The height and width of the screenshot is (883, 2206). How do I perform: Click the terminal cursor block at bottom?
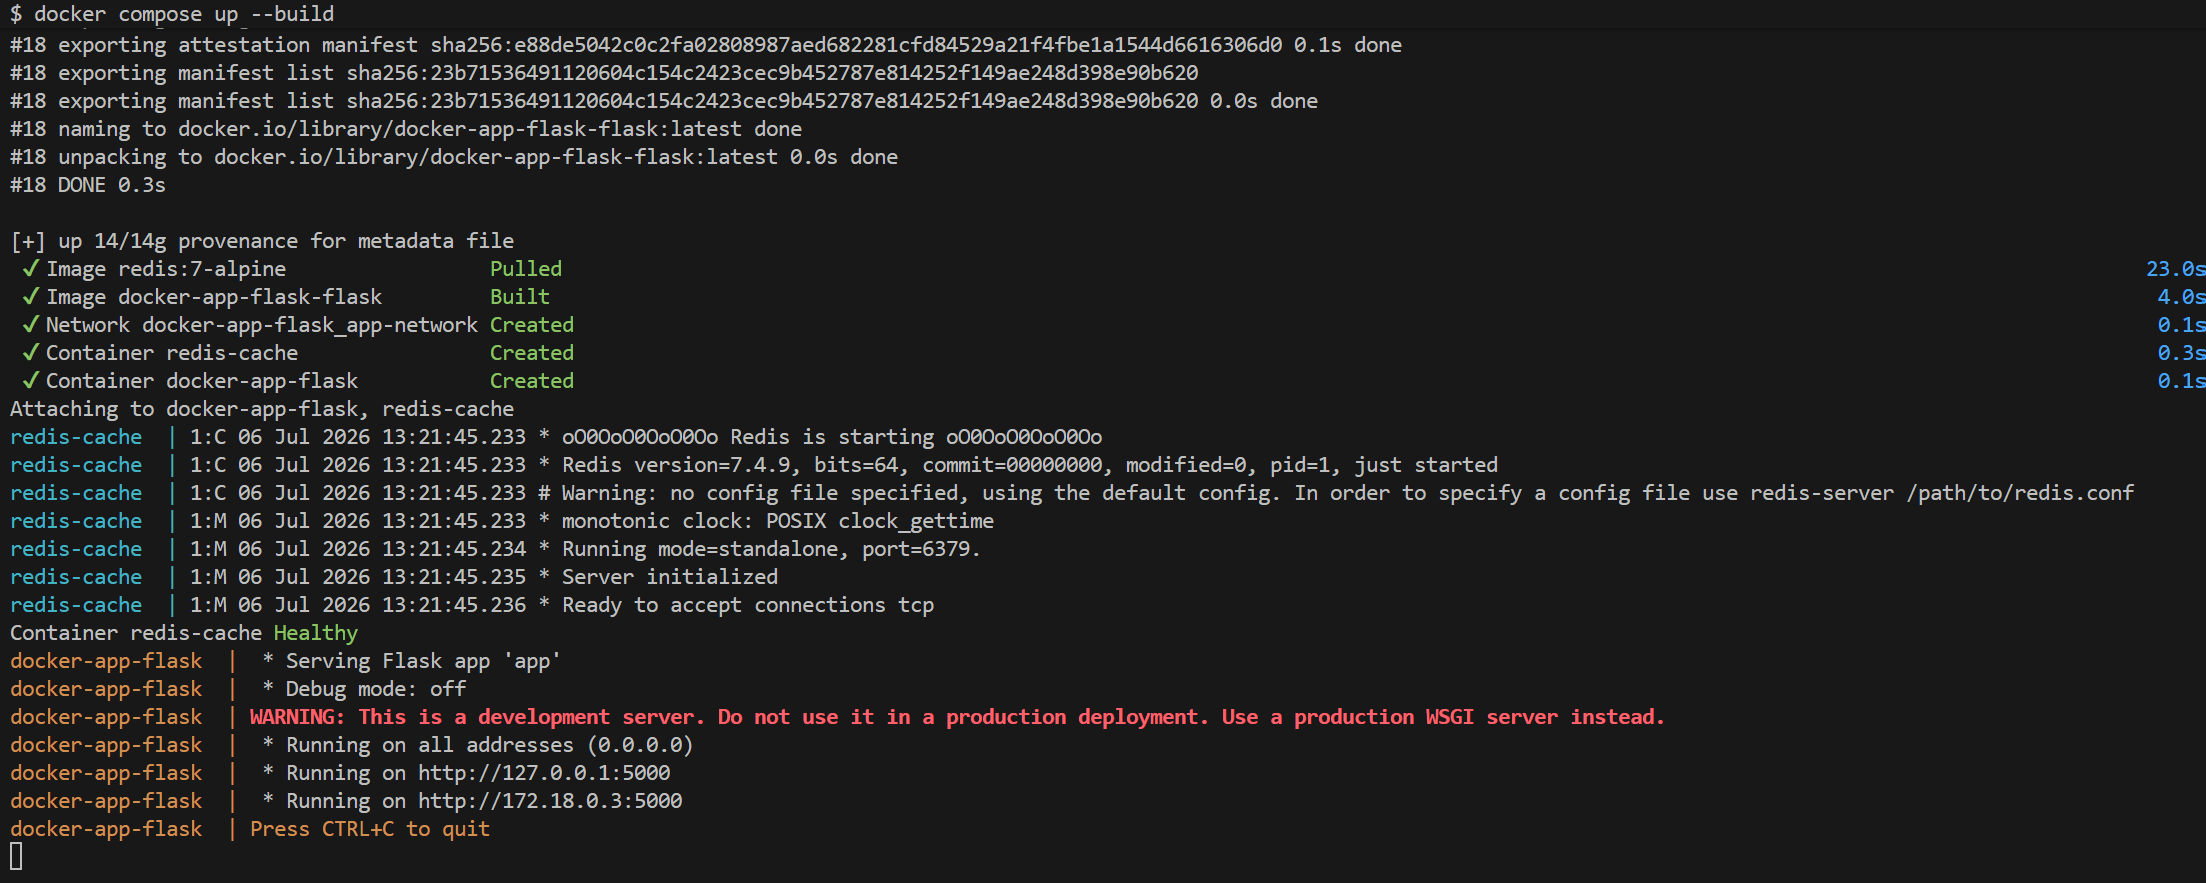tap(16, 856)
